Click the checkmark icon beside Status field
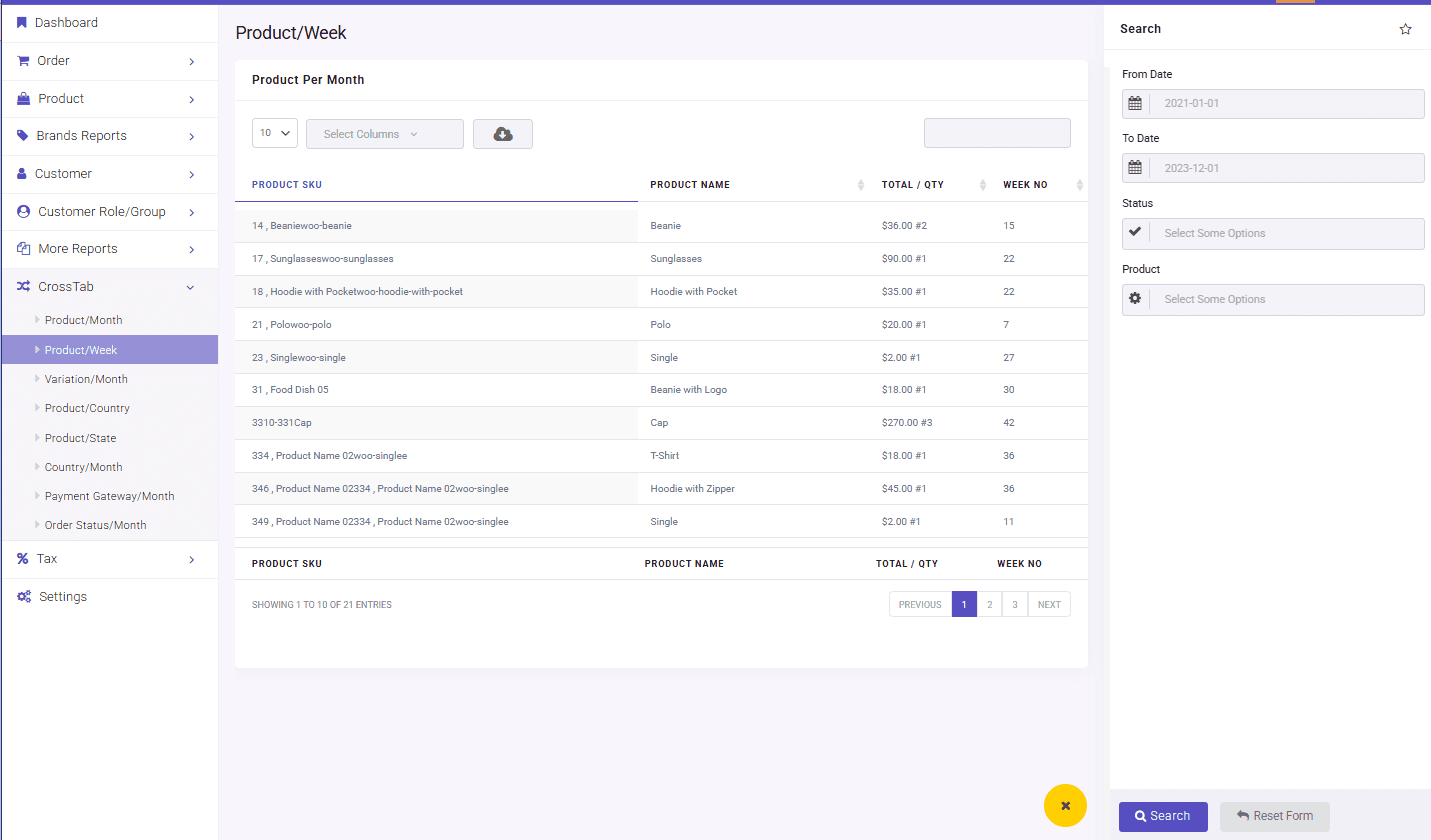 1135,233
